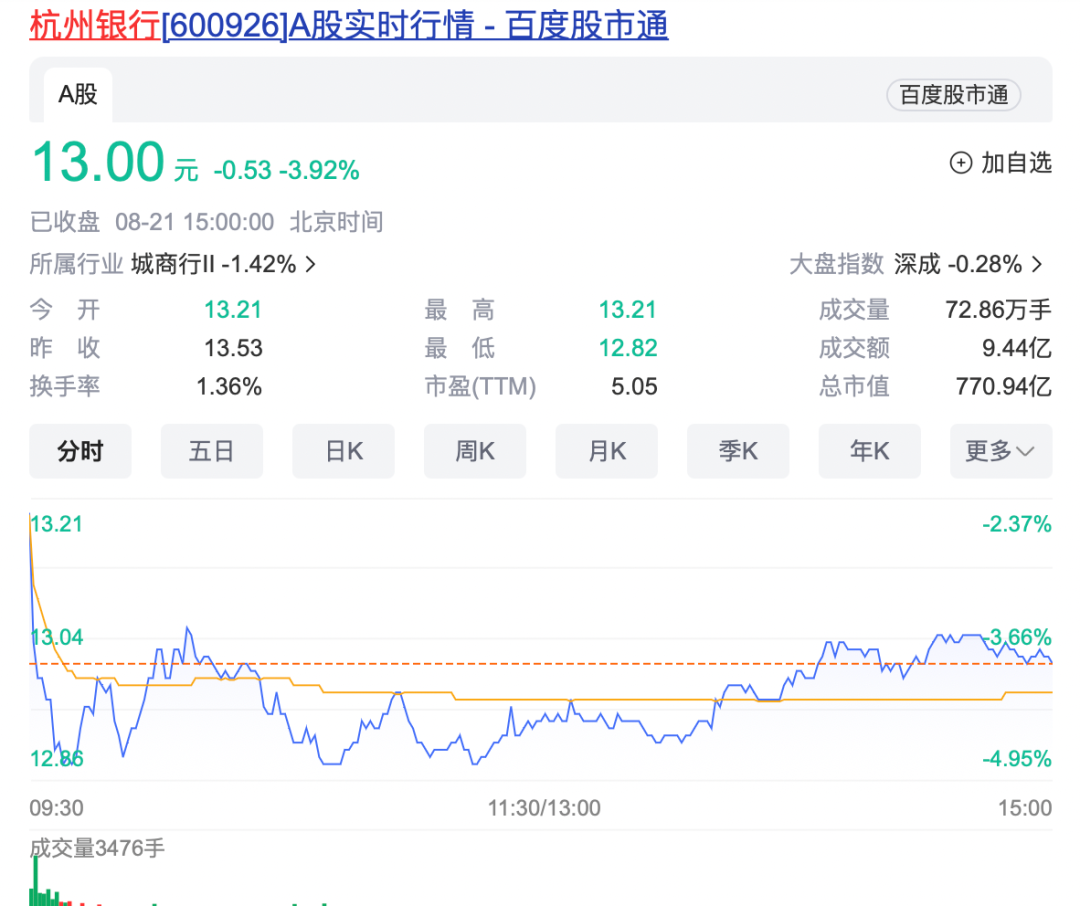Click the 换手率 value 1.36%
This screenshot has height=906, width=1080.
[x=229, y=387]
